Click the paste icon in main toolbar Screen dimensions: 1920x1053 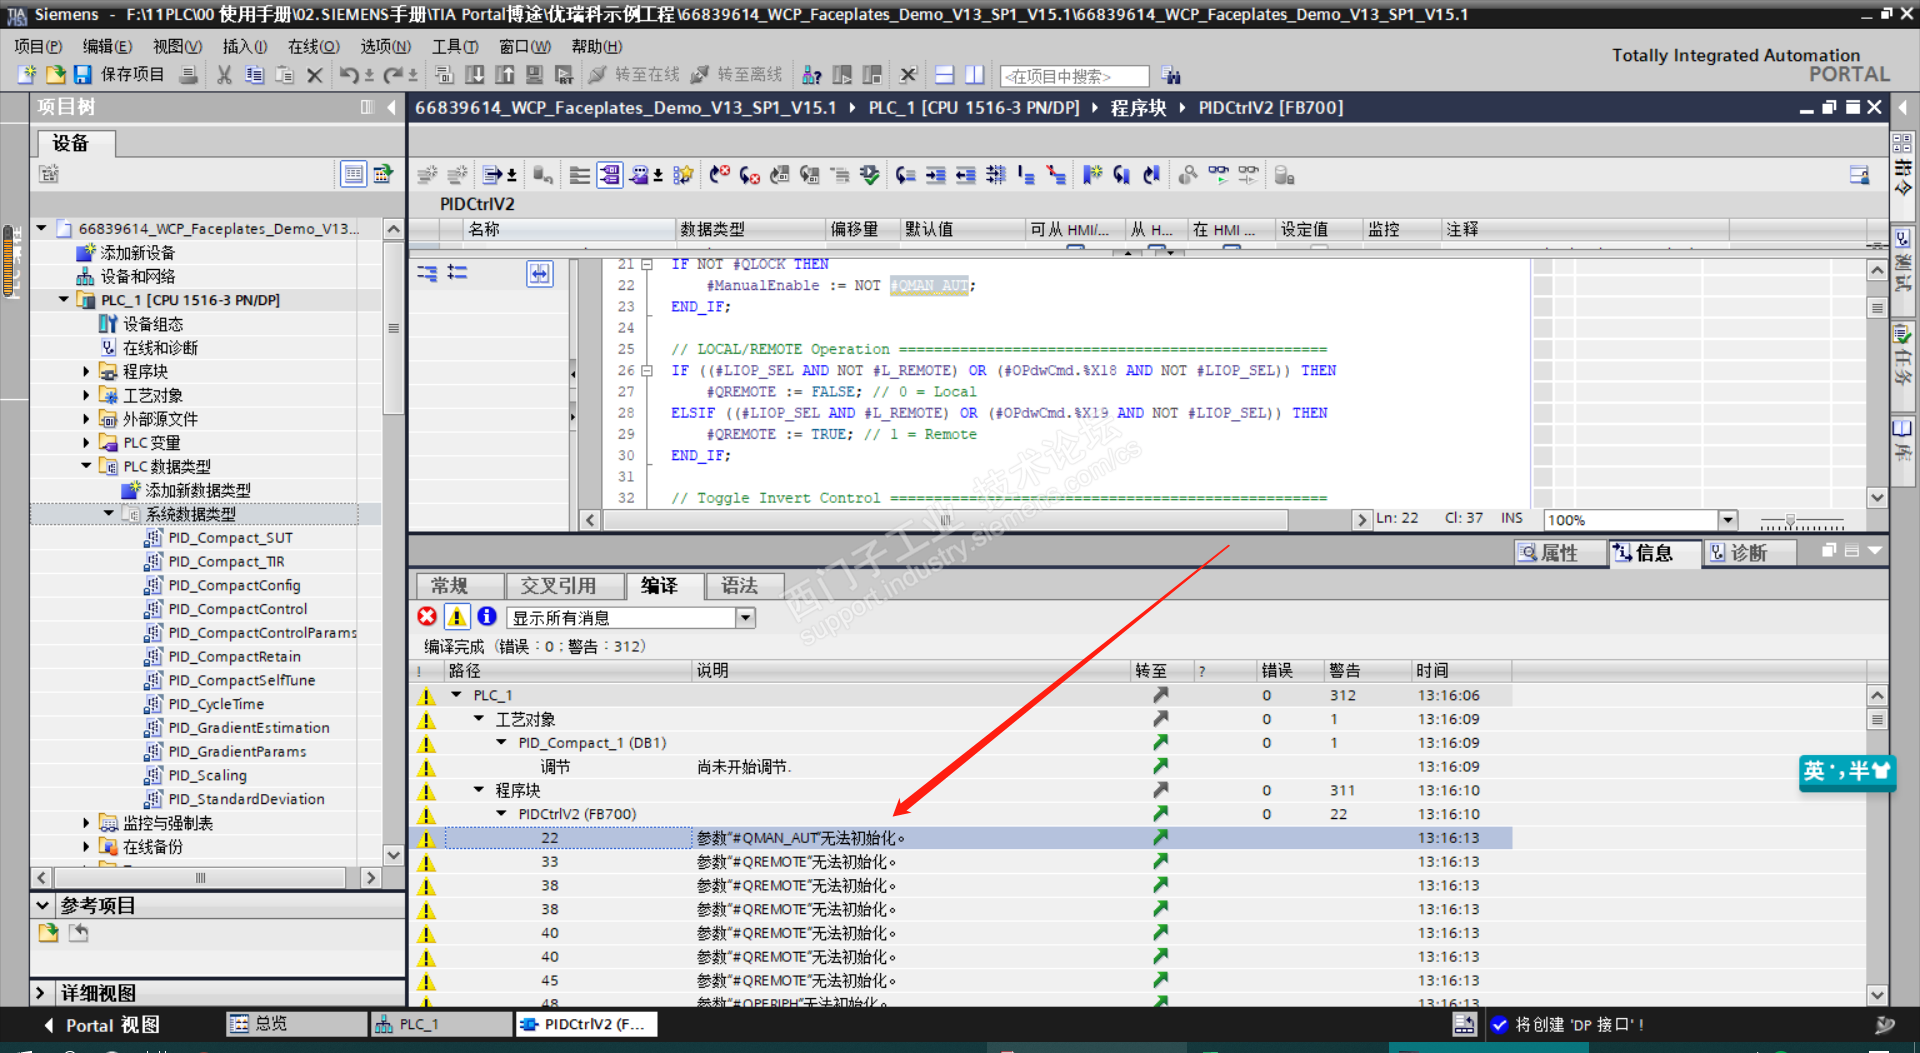tap(284, 75)
